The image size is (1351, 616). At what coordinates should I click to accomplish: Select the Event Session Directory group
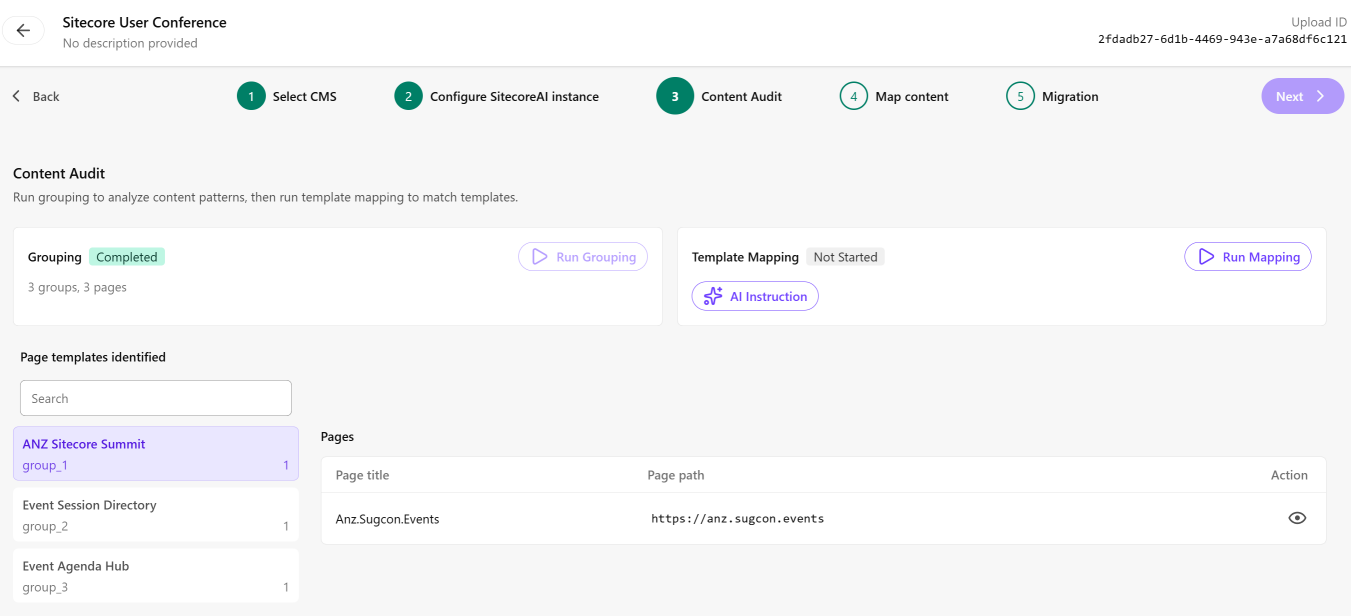click(156, 515)
